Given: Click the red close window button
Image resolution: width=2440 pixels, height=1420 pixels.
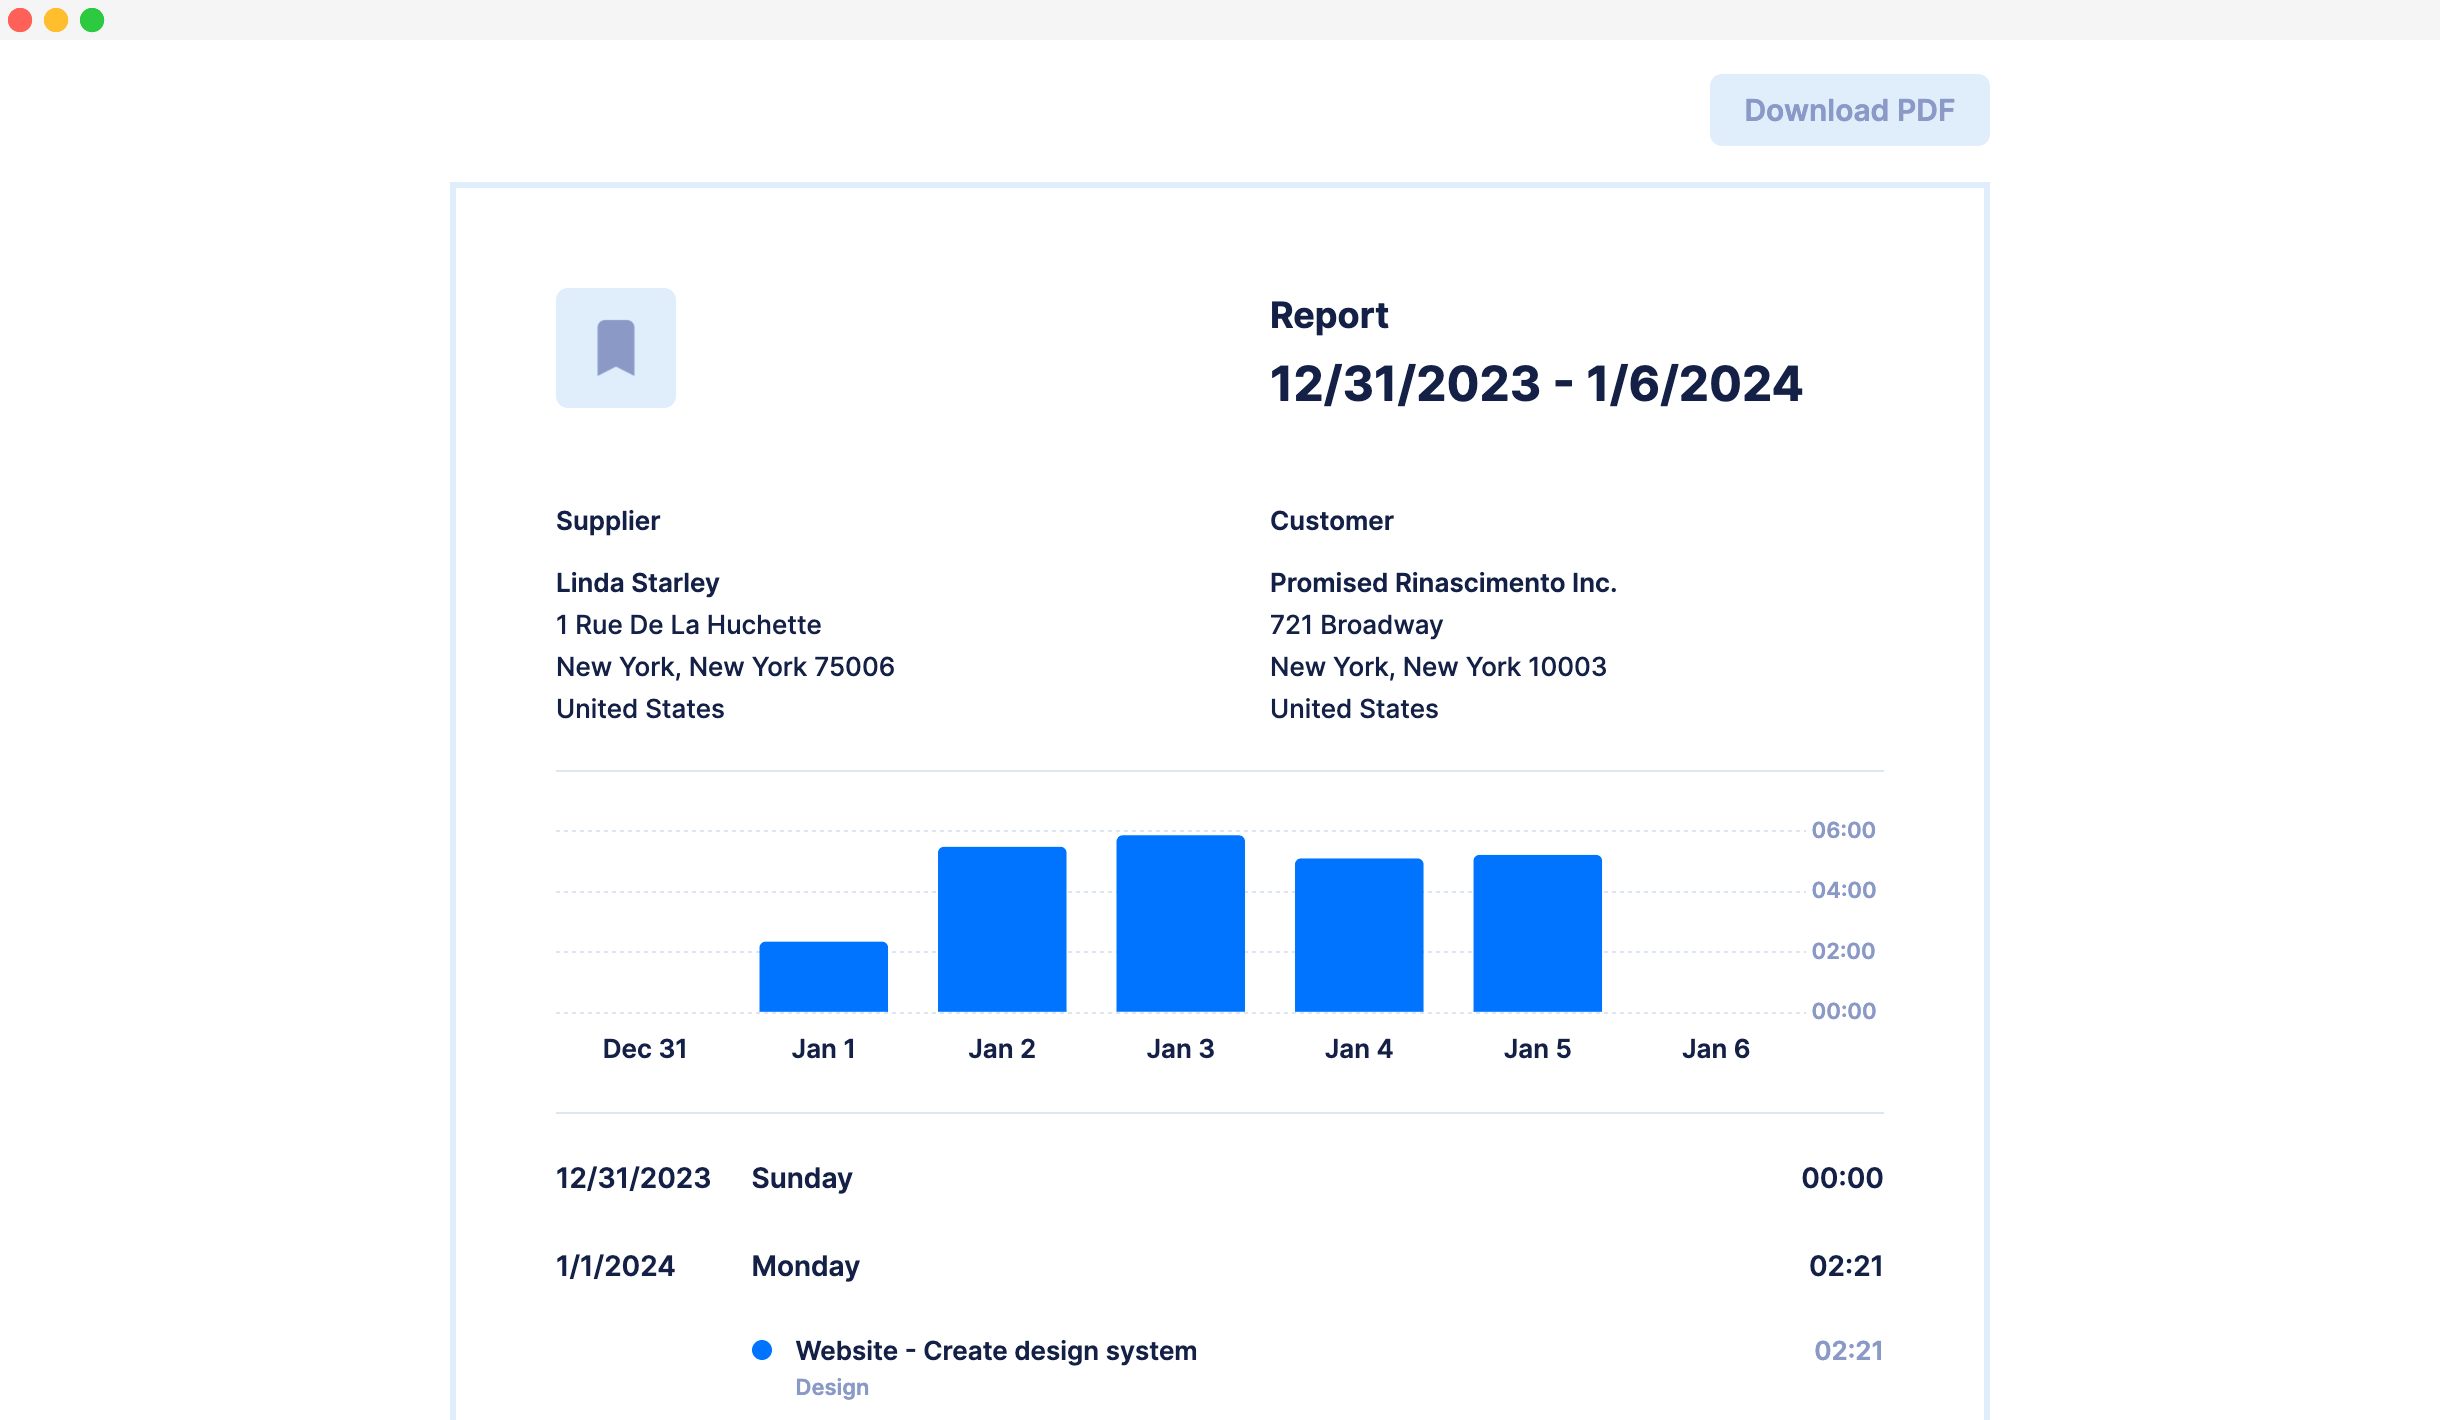Looking at the screenshot, I should 20,20.
